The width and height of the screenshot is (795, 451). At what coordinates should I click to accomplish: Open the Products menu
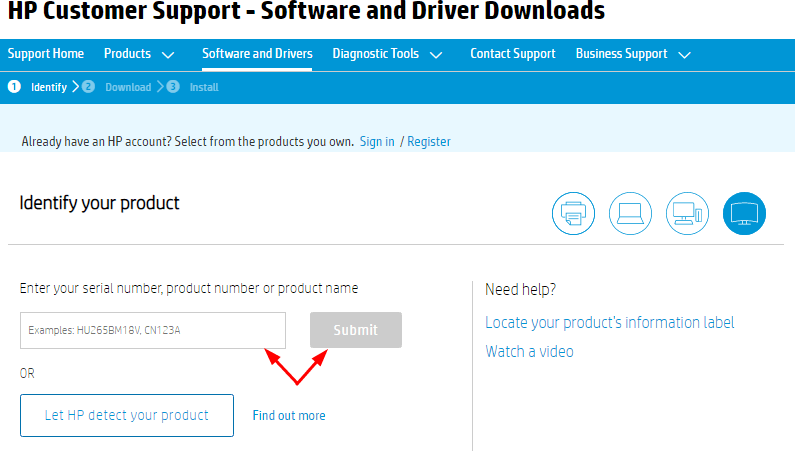pyautogui.click(x=127, y=54)
